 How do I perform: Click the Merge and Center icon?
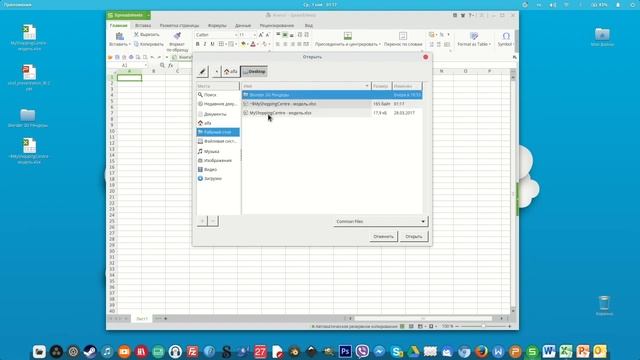pos(348,36)
